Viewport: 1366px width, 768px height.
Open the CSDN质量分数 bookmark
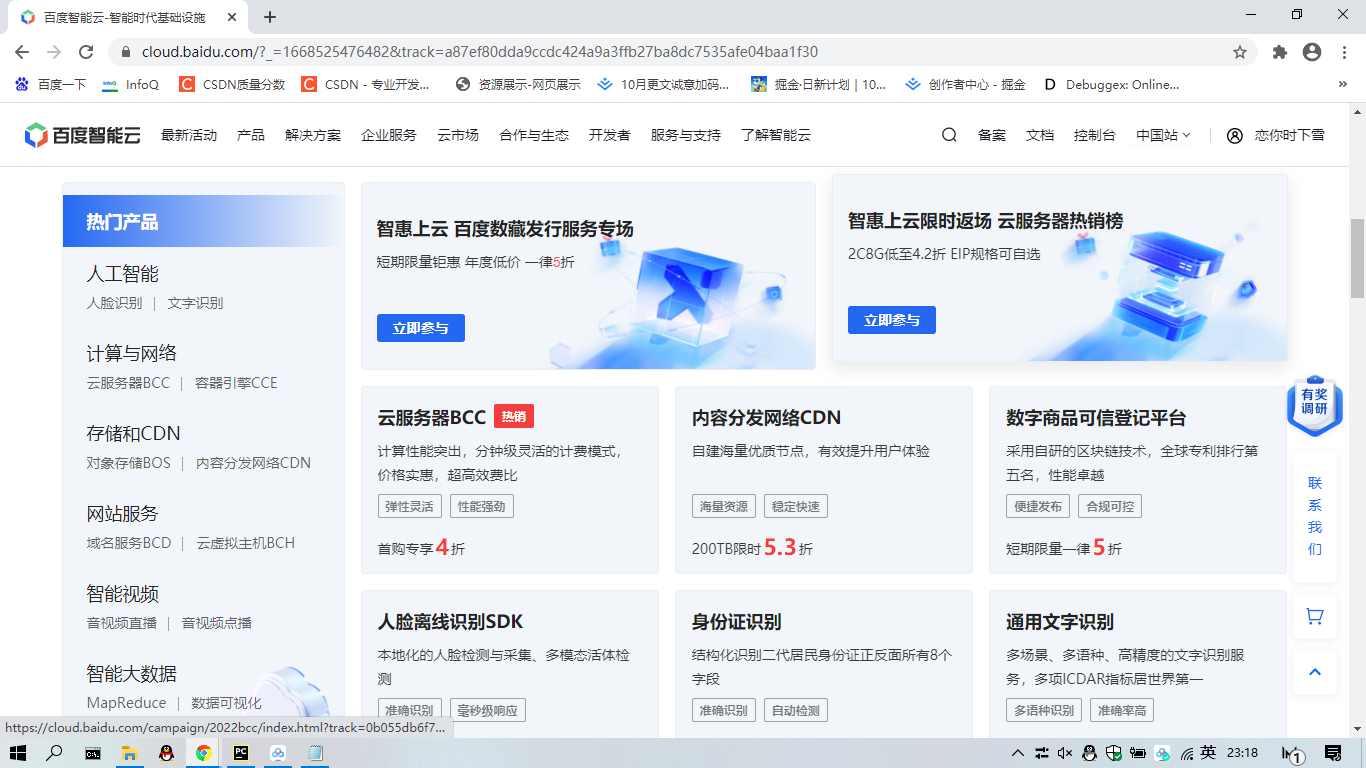232,85
